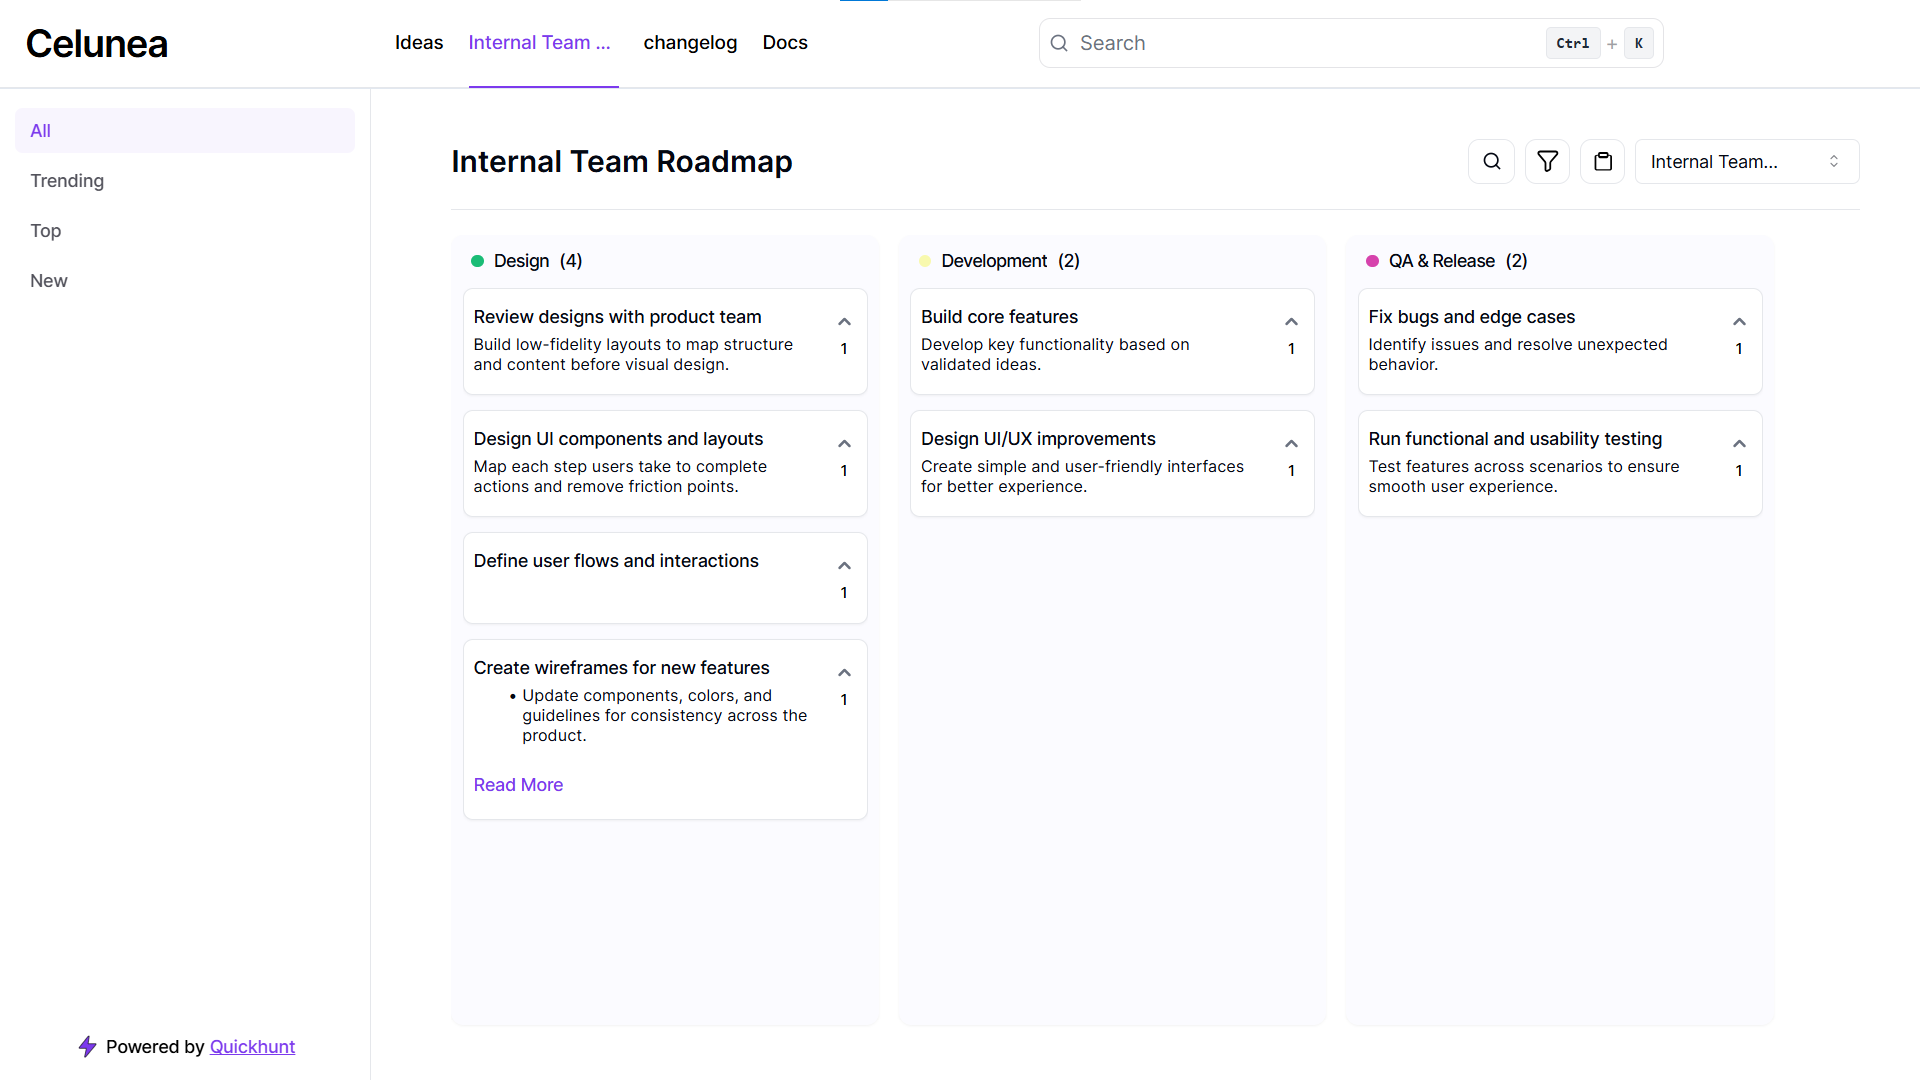
Task: Click the K key hint badge
Action: (1638, 43)
